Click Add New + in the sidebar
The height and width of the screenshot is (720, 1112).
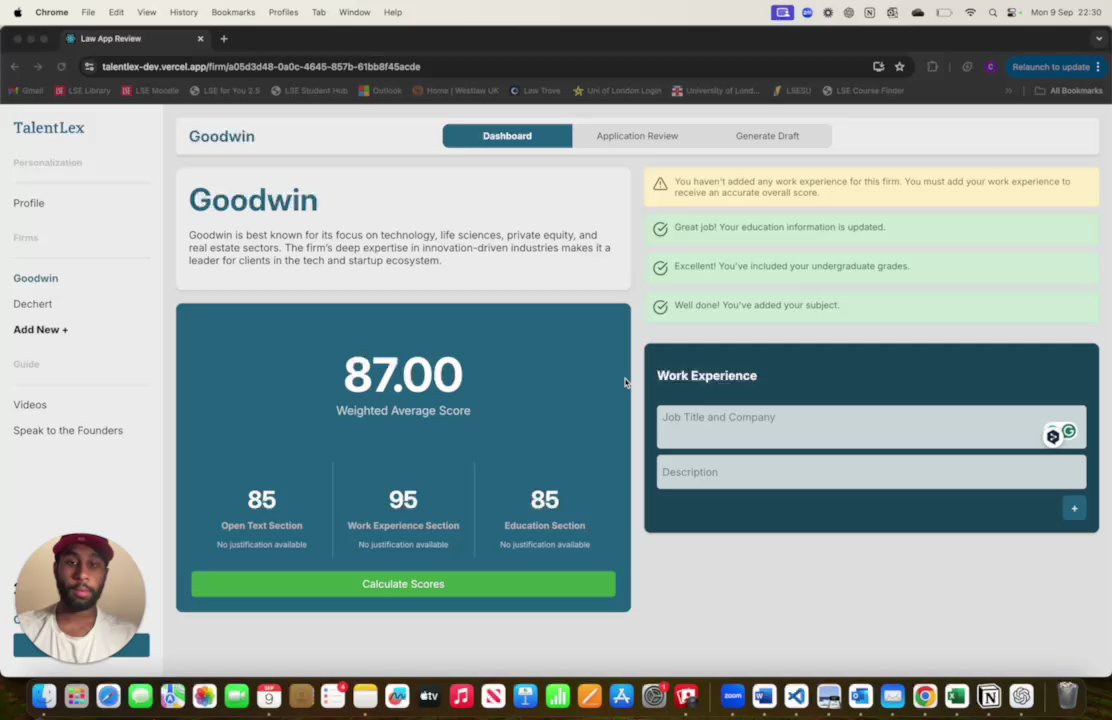tap(40, 330)
